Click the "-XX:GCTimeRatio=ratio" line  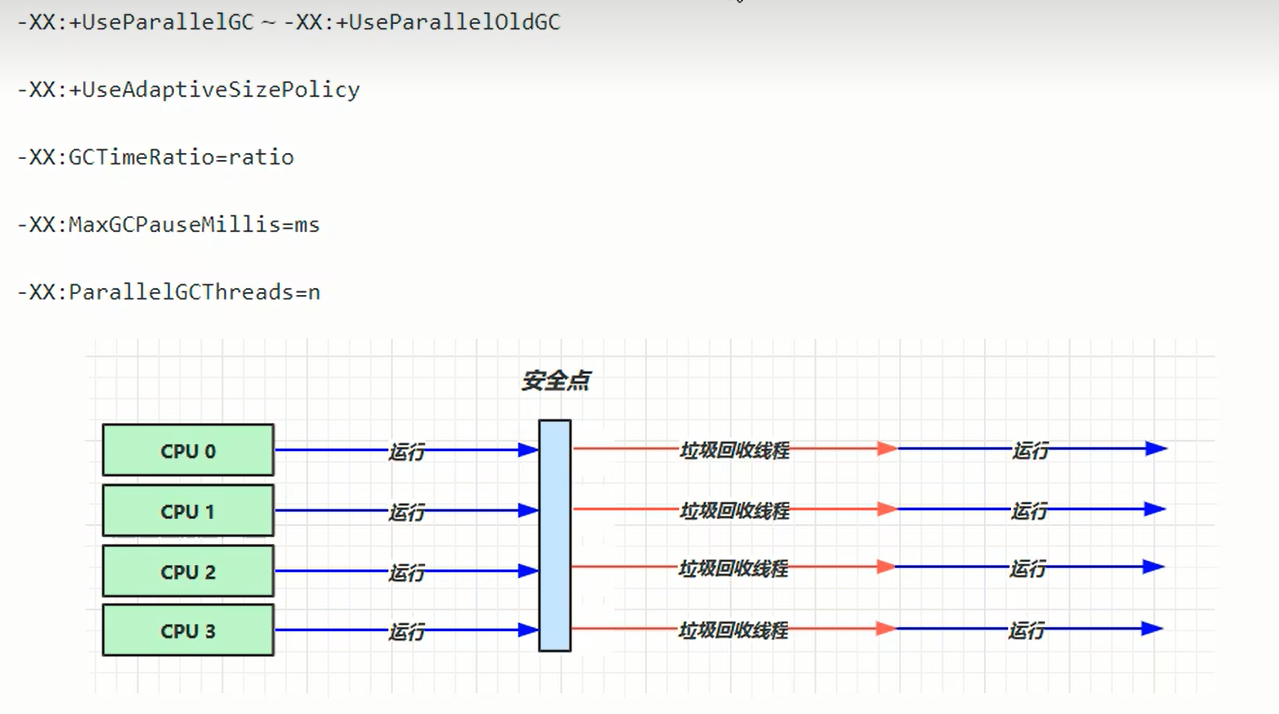156,157
